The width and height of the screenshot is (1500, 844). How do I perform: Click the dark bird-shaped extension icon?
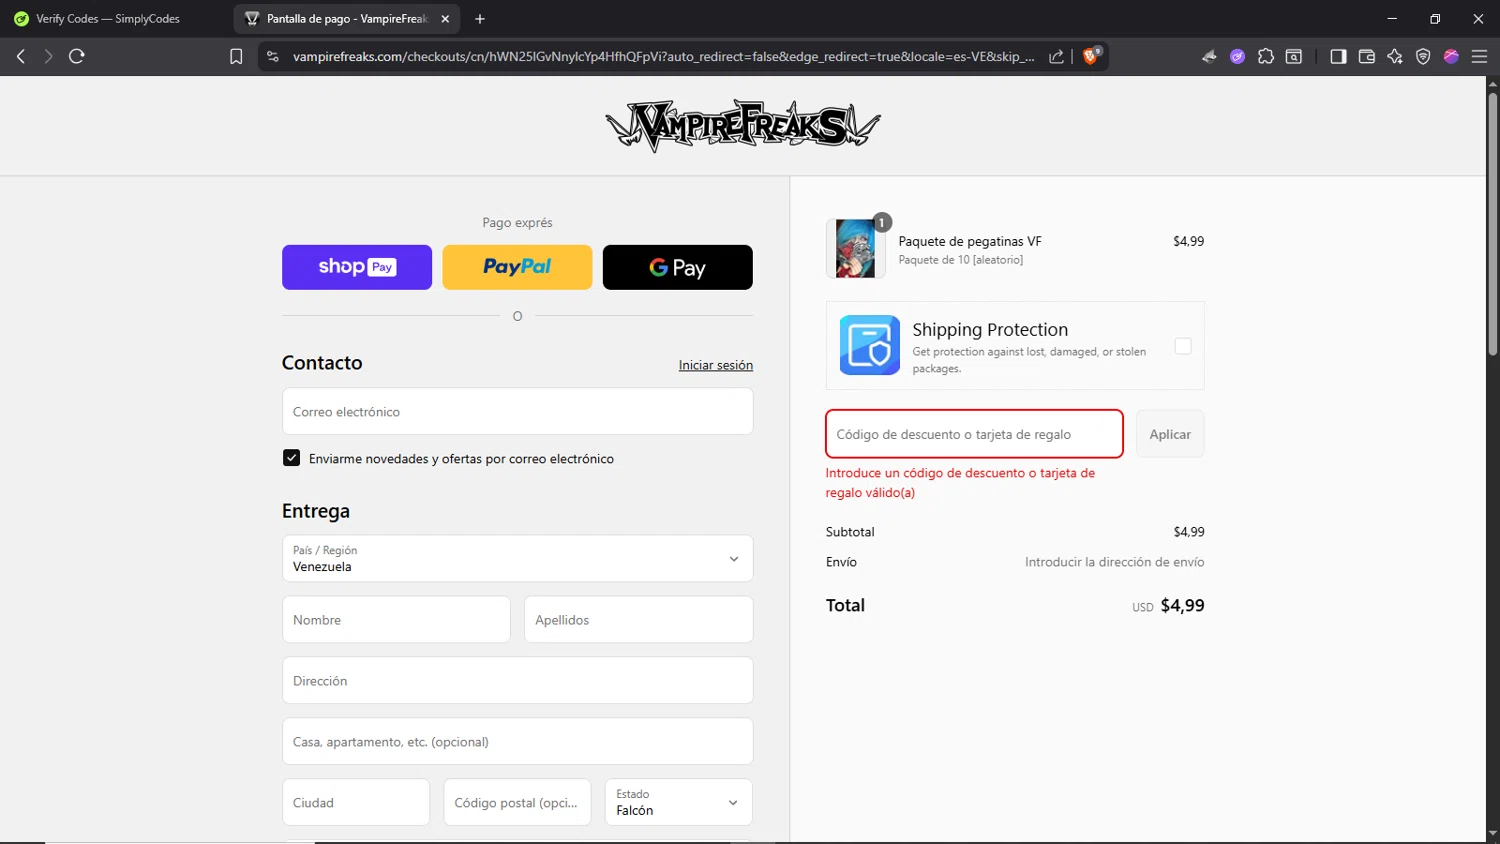[1209, 56]
